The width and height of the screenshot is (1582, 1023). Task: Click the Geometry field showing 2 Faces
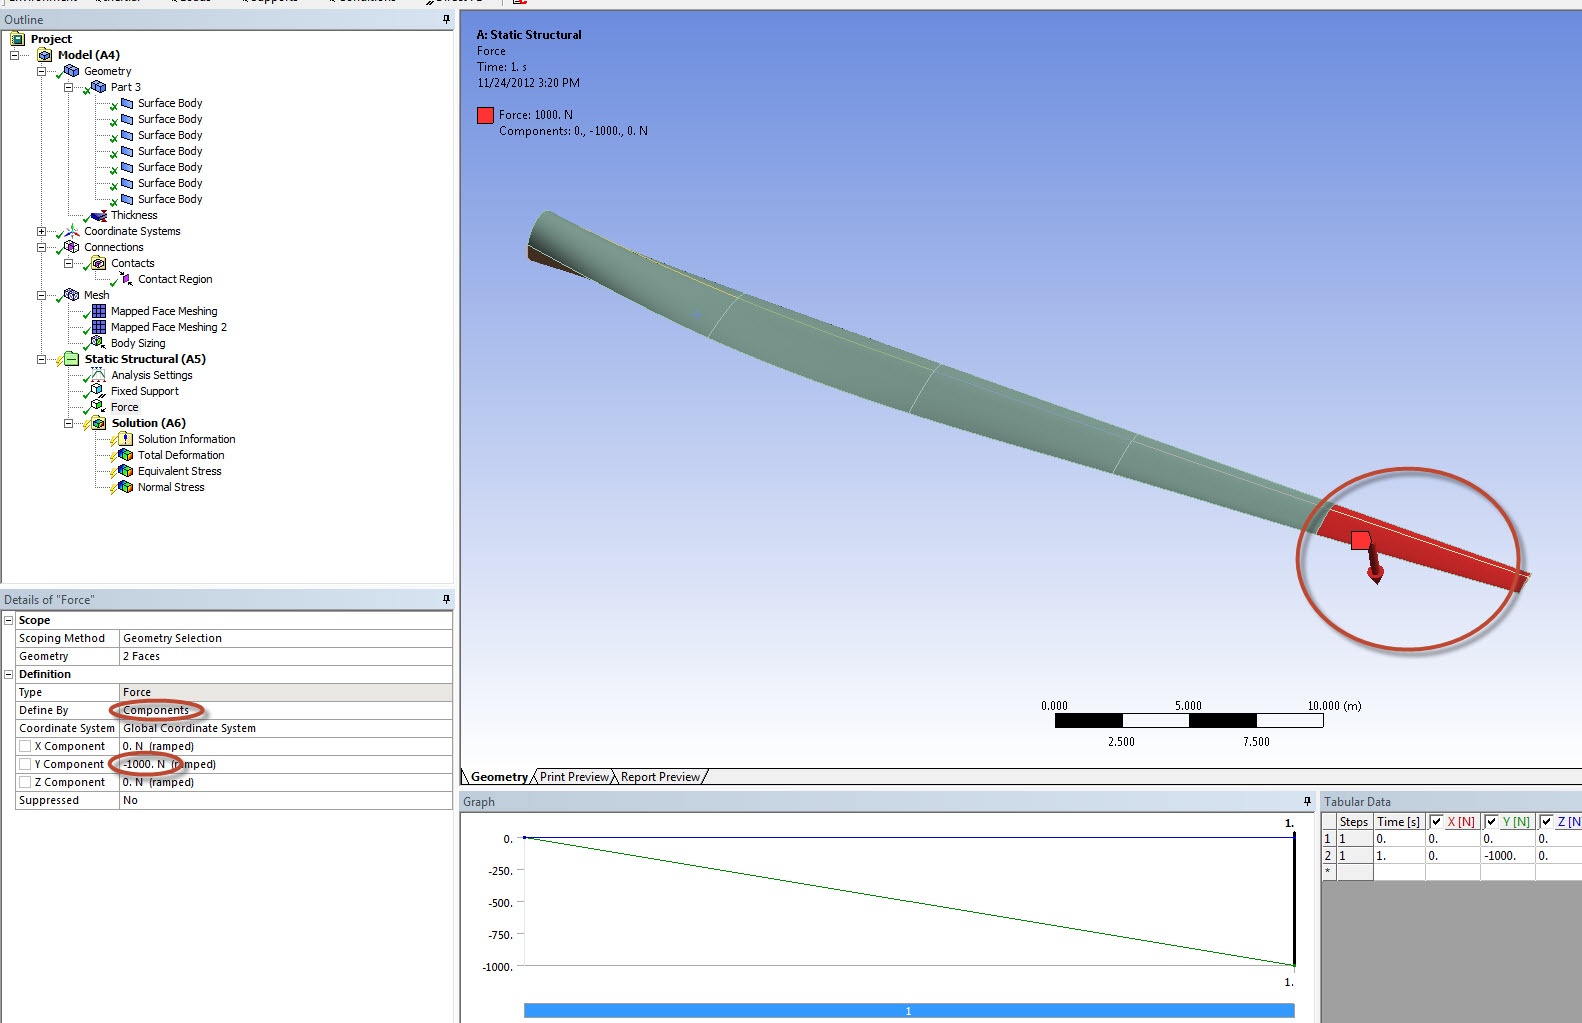286,656
